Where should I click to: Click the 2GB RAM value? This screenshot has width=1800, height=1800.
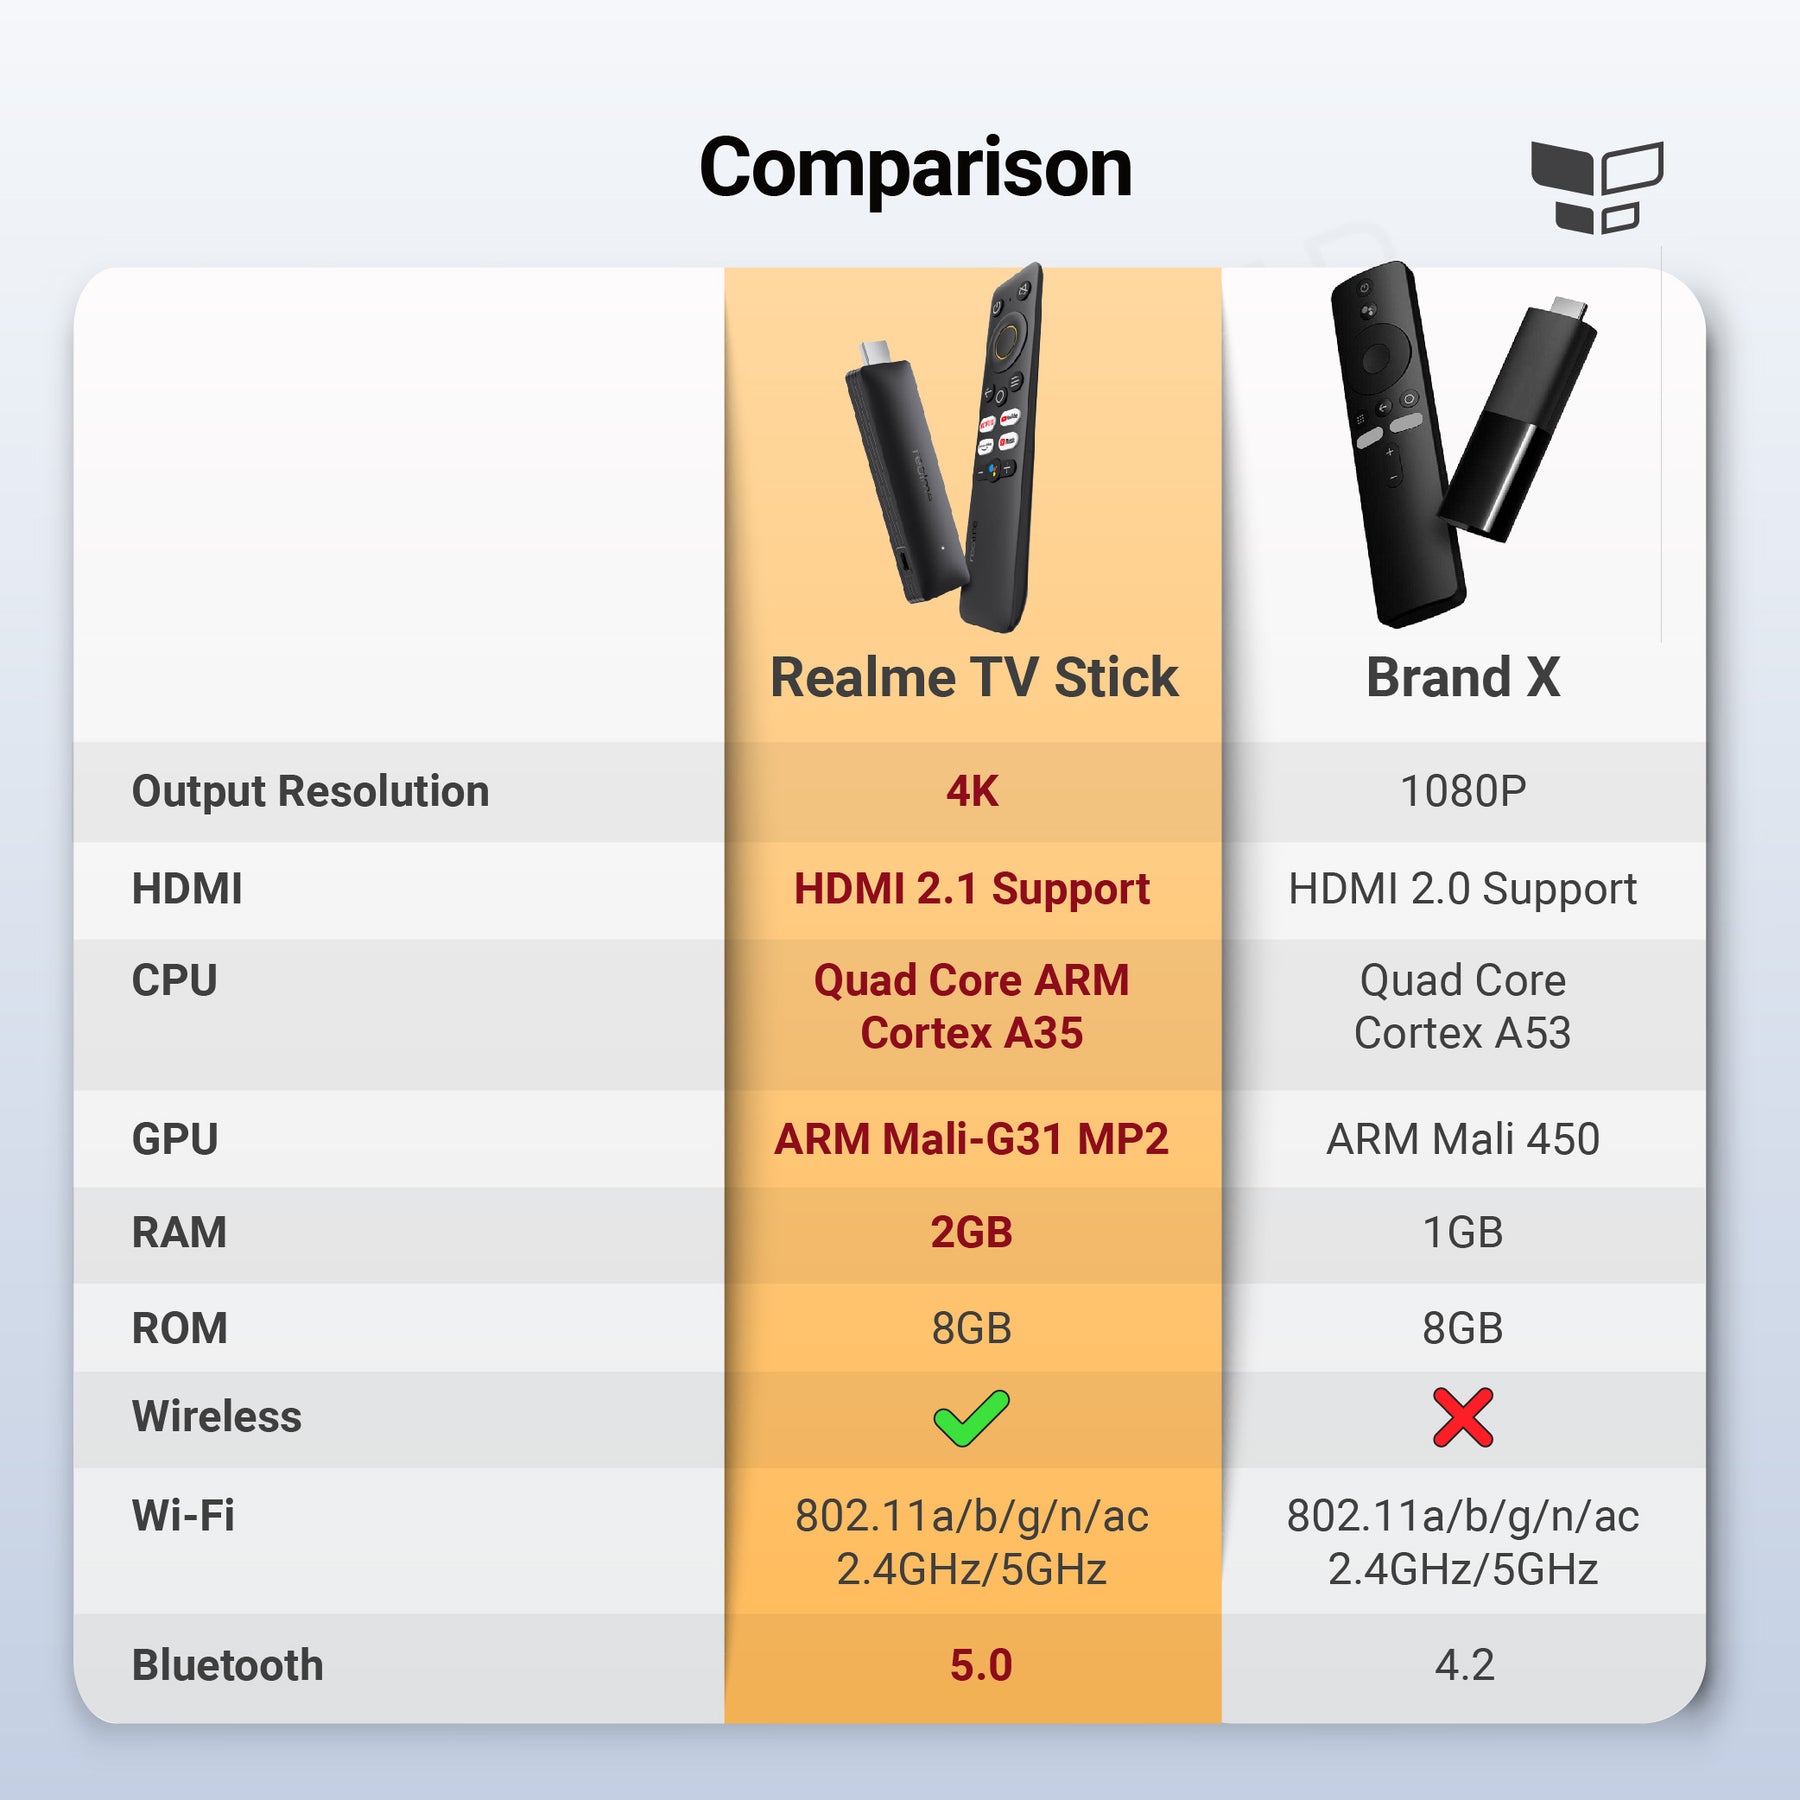972,1232
